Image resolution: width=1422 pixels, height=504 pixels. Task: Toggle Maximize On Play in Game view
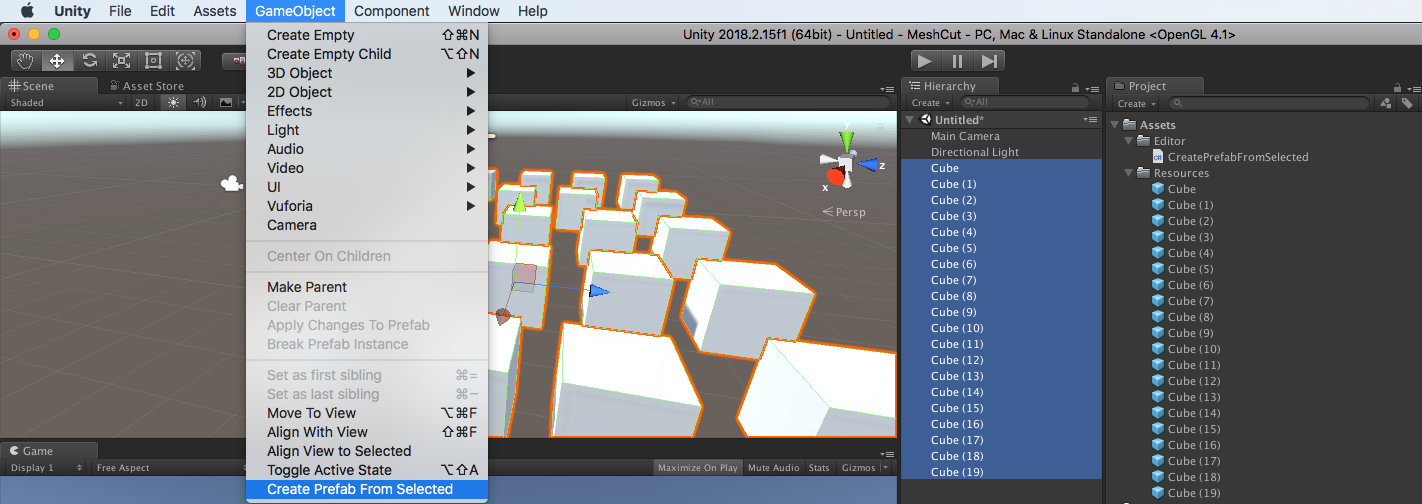point(698,467)
